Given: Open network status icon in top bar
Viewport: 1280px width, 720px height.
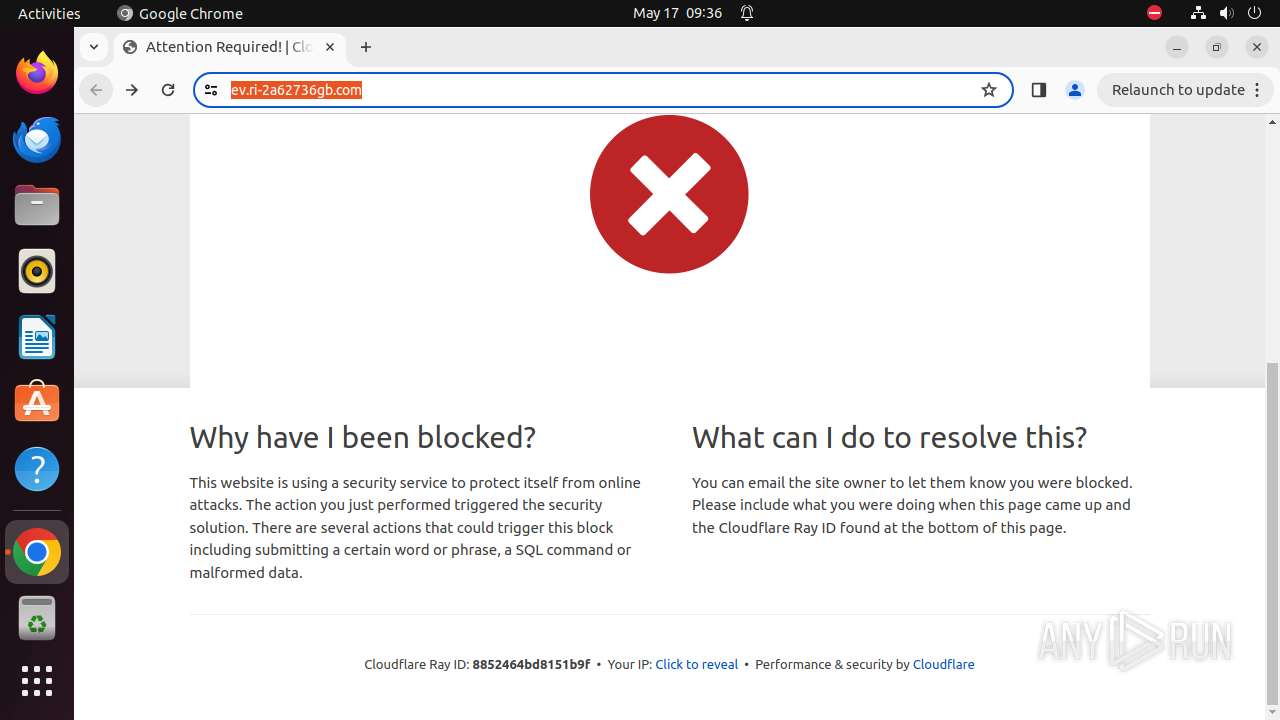Looking at the screenshot, I should coord(1198,13).
